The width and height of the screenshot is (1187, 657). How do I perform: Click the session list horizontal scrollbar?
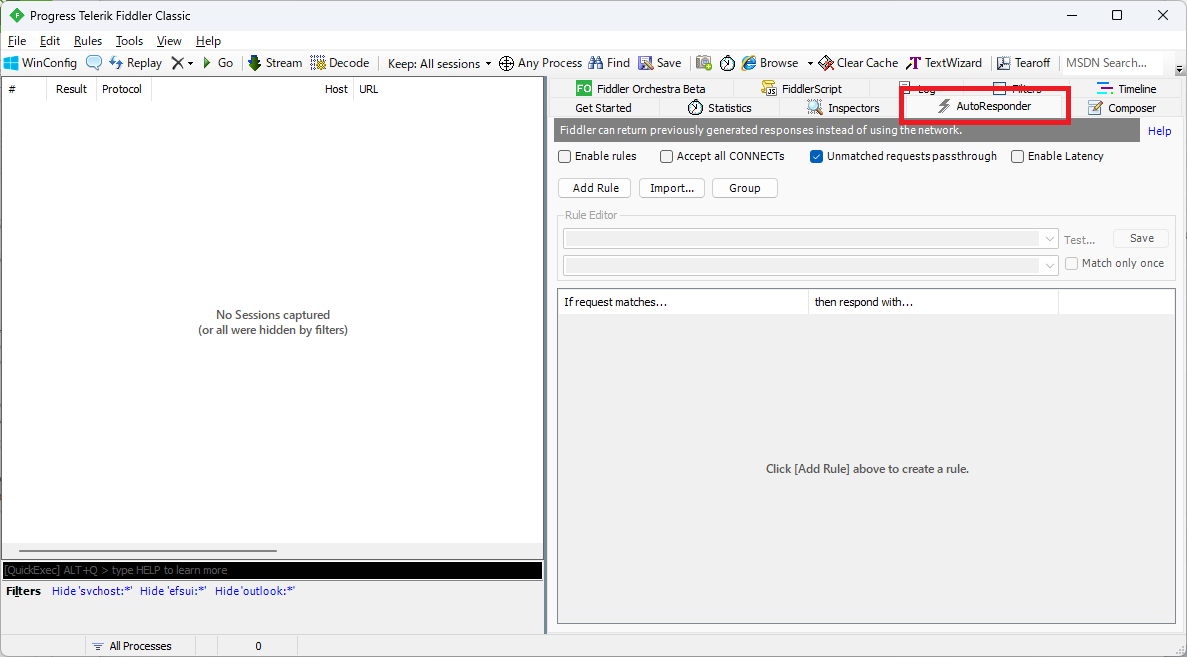[x=148, y=551]
